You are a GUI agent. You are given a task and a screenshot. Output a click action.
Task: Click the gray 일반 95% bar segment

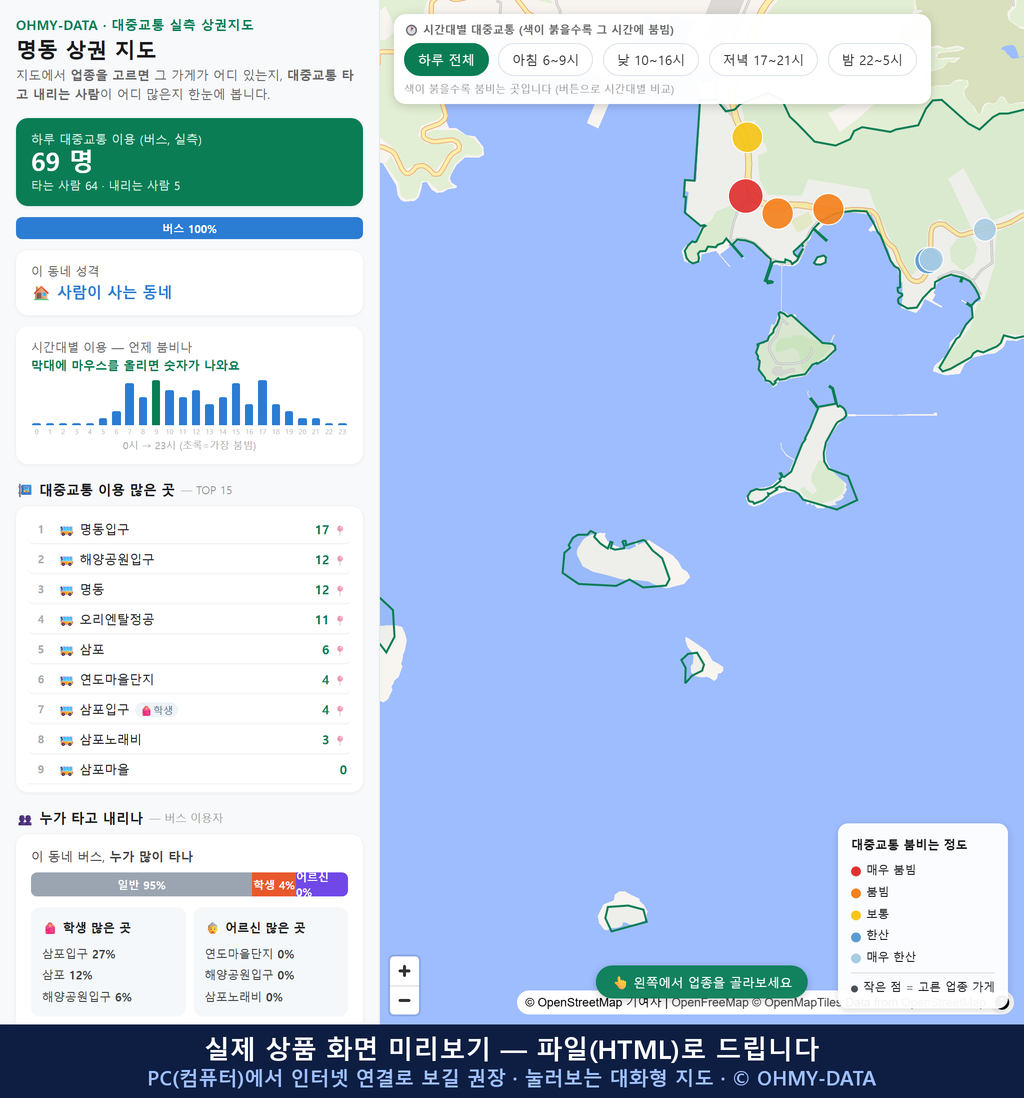click(x=141, y=884)
